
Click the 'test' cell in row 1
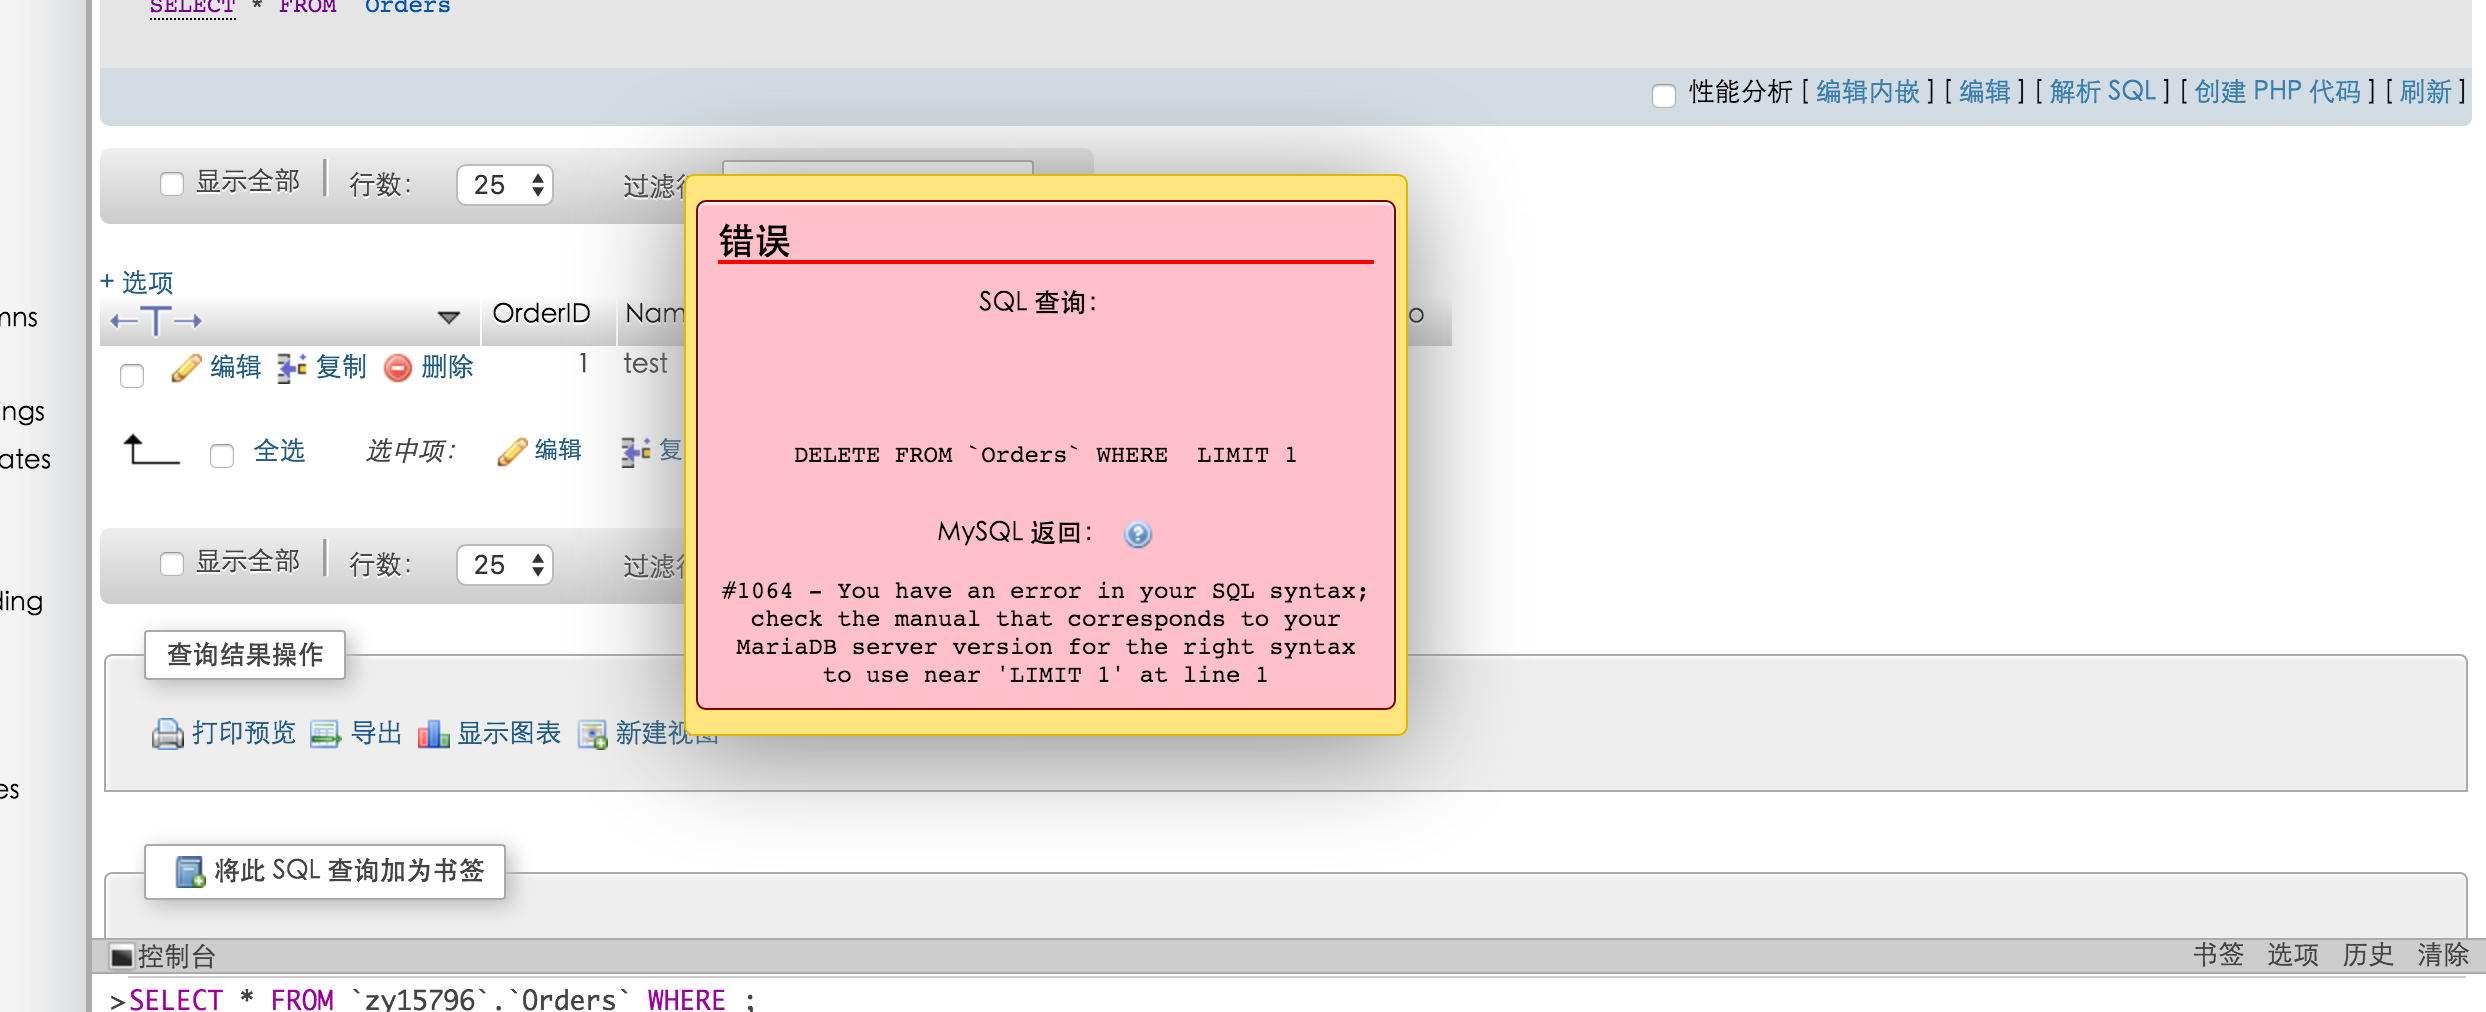coord(646,364)
